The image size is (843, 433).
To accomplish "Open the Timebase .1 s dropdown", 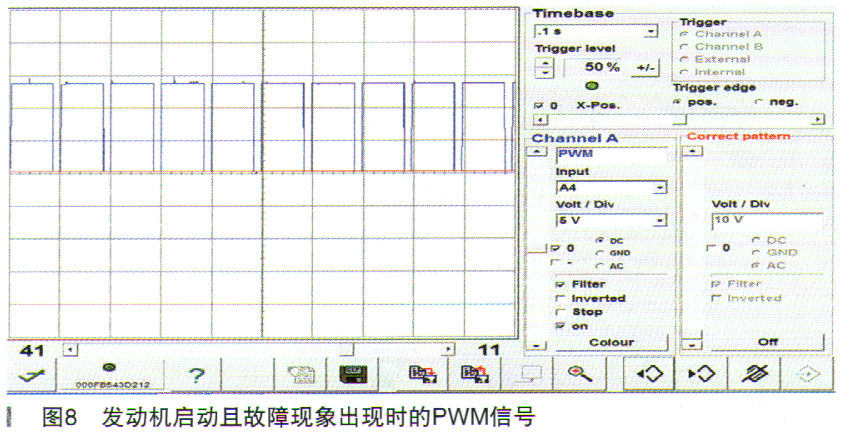I will (x=651, y=32).
